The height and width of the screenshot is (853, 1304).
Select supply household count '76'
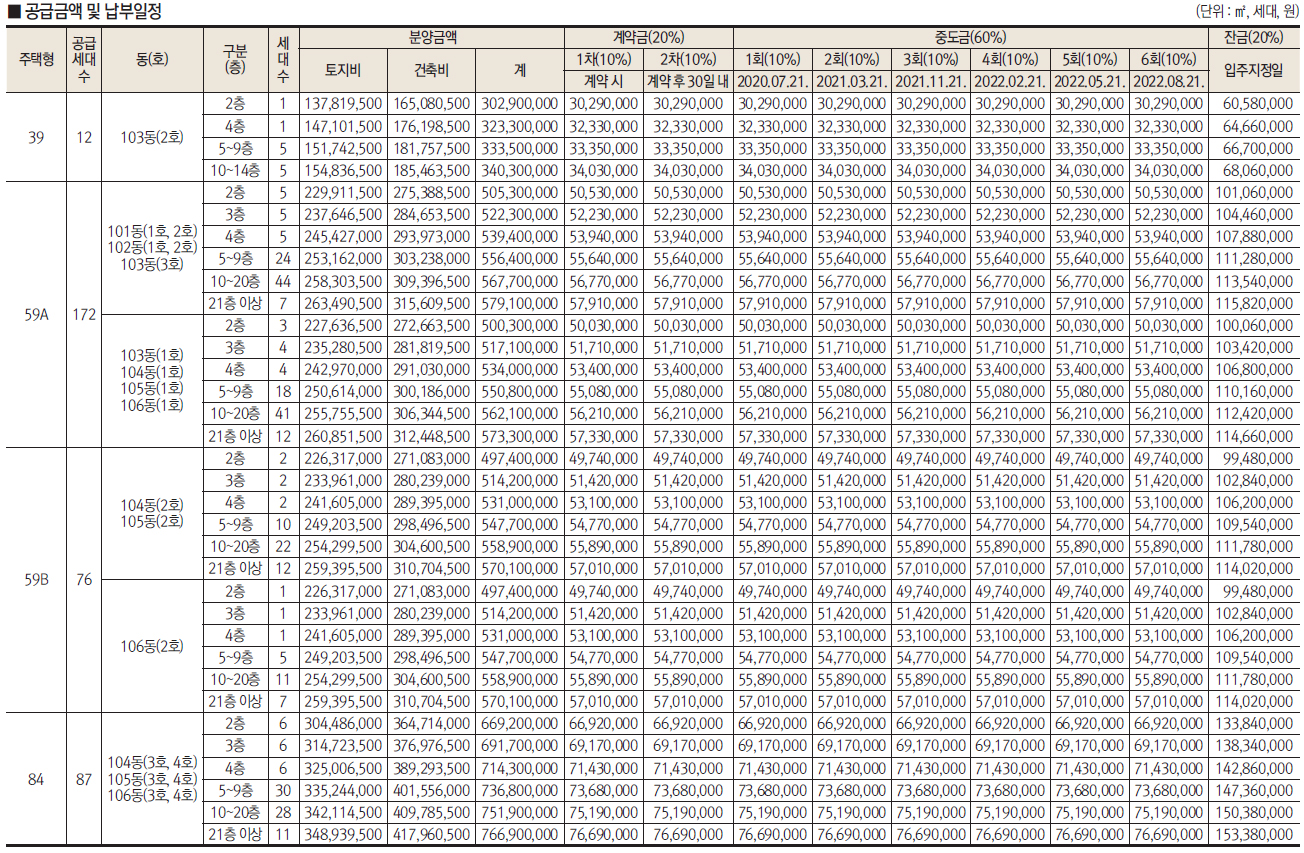click(x=84, y=580)
